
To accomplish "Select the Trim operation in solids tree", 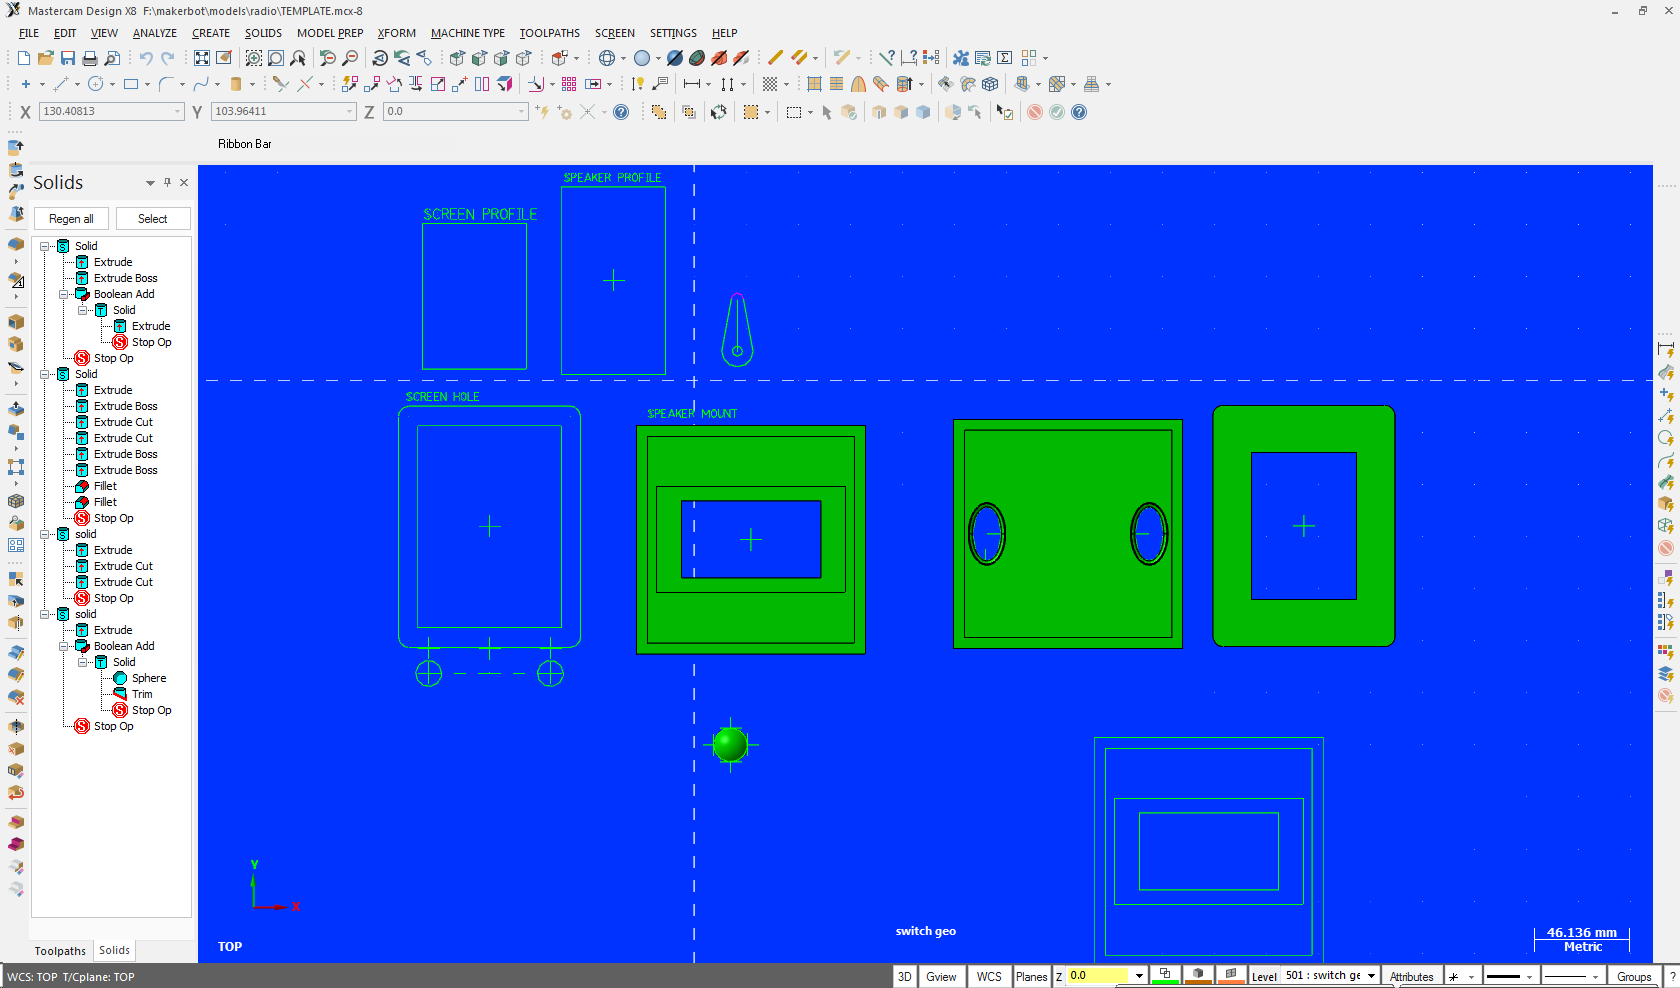I will 142,694.
